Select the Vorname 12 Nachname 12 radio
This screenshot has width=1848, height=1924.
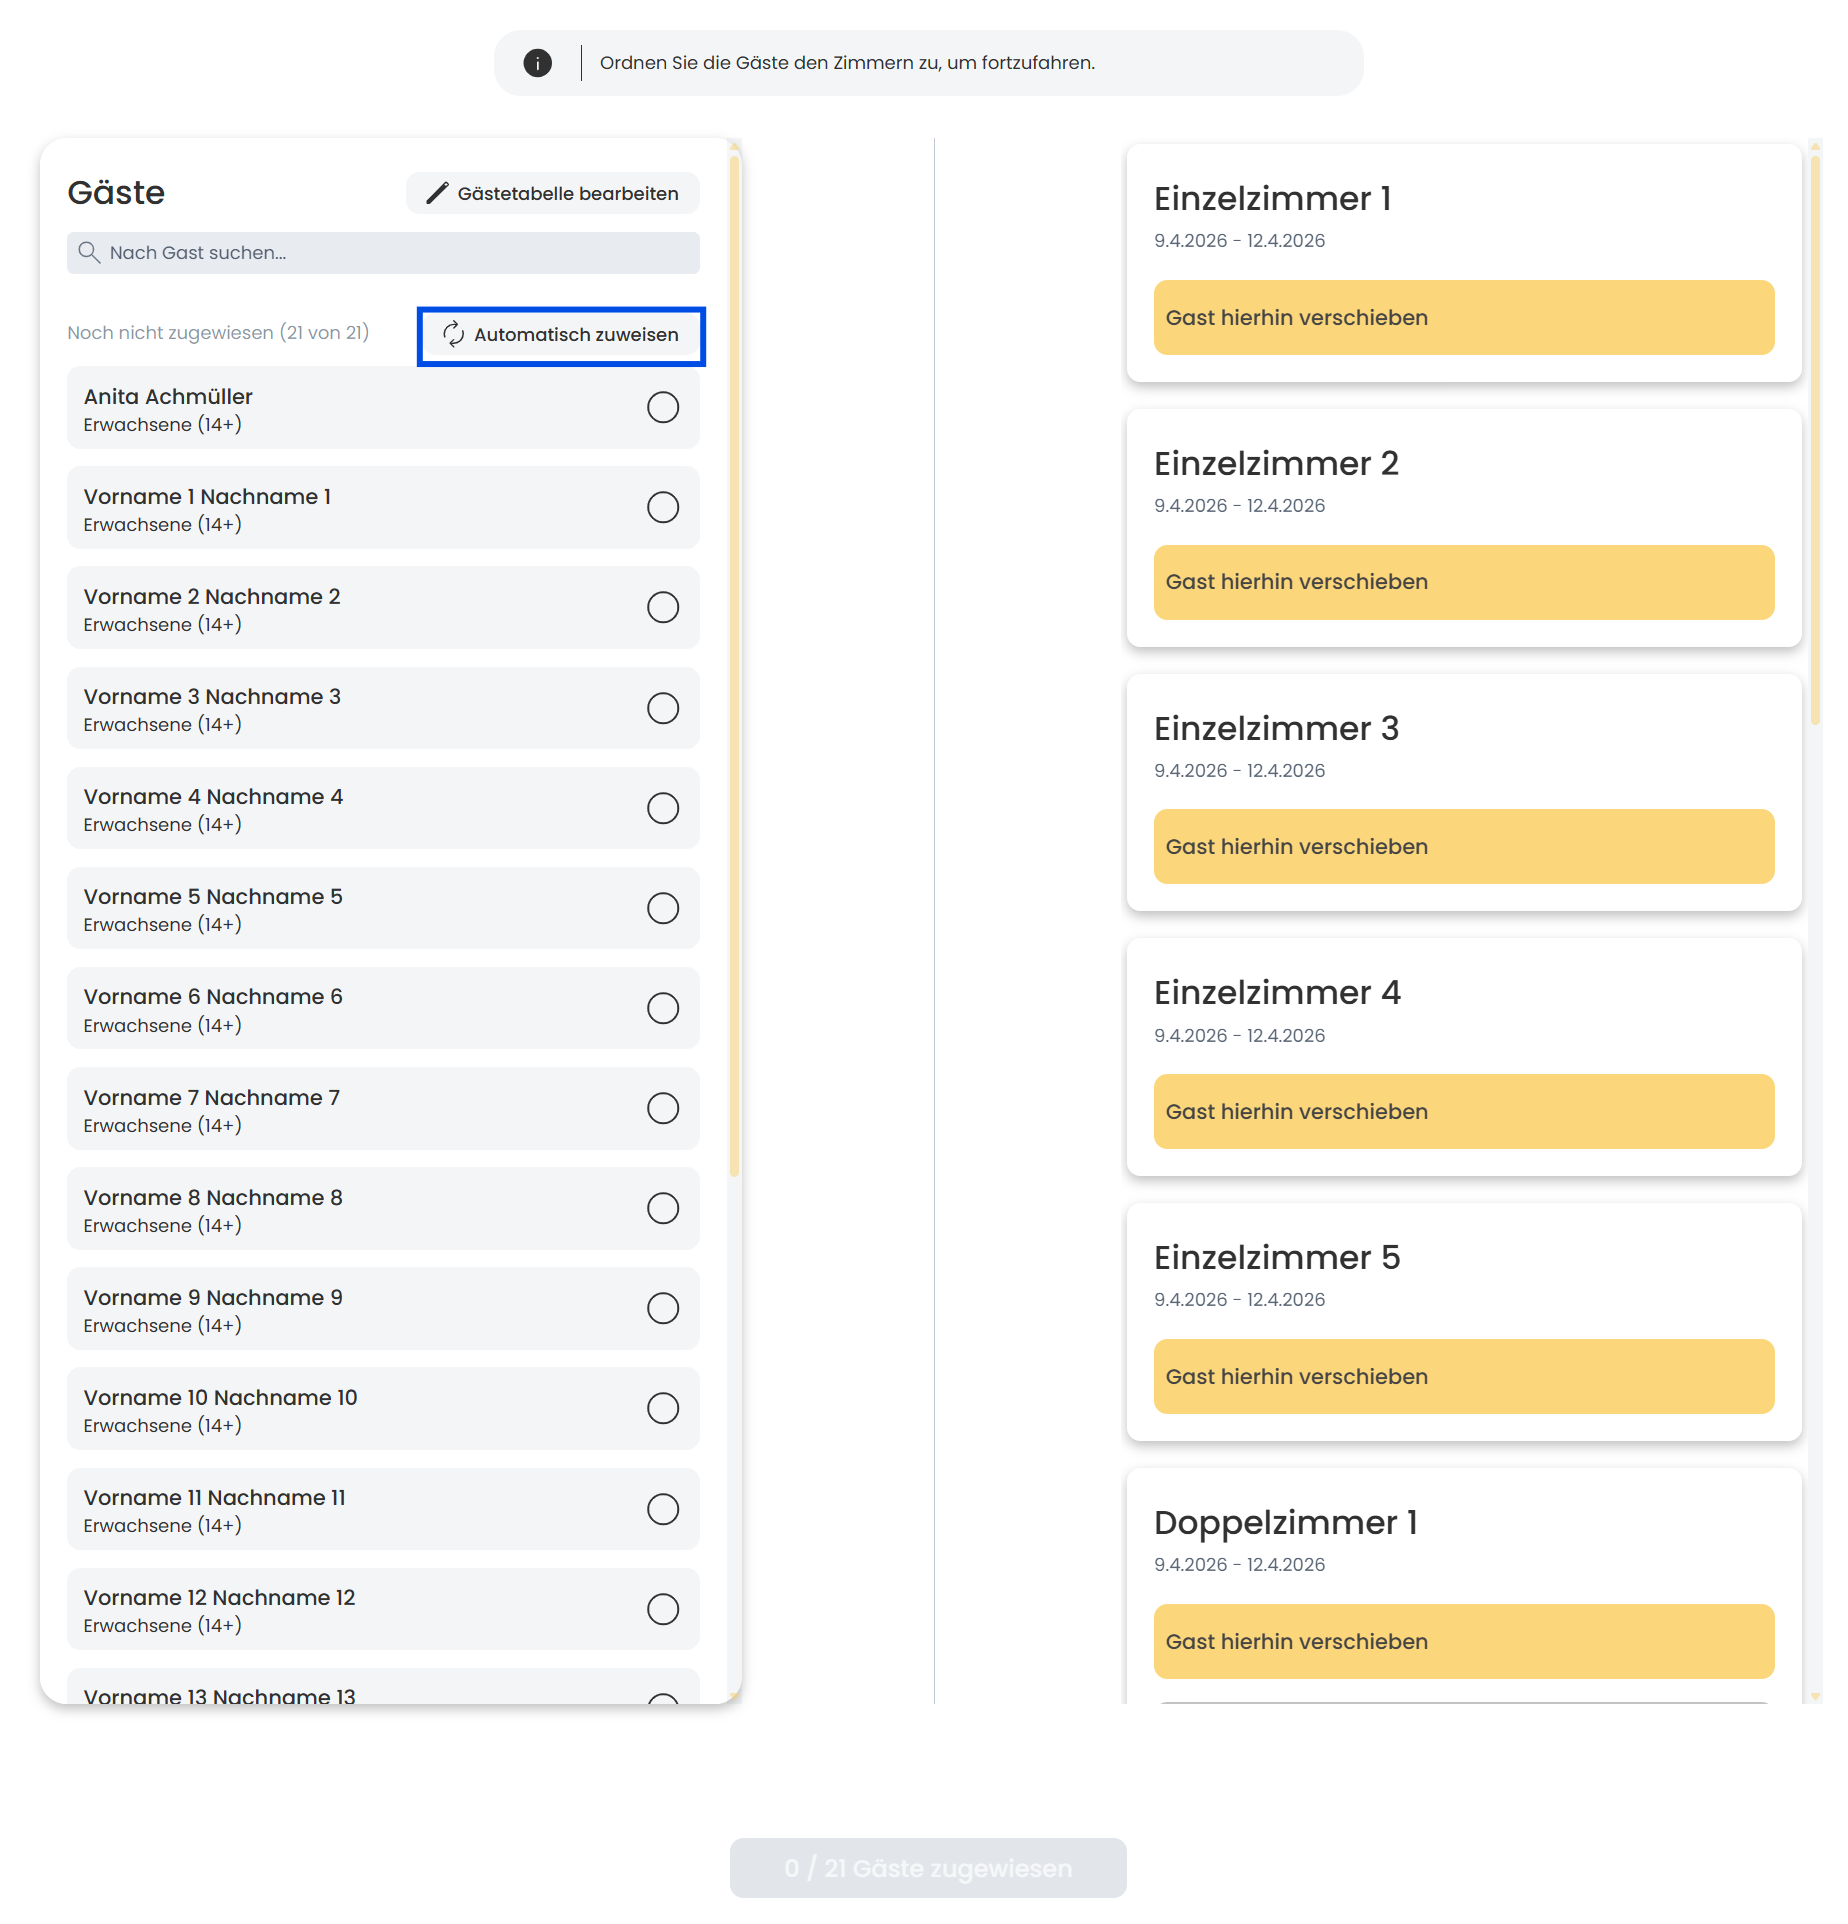(662, 1609)
